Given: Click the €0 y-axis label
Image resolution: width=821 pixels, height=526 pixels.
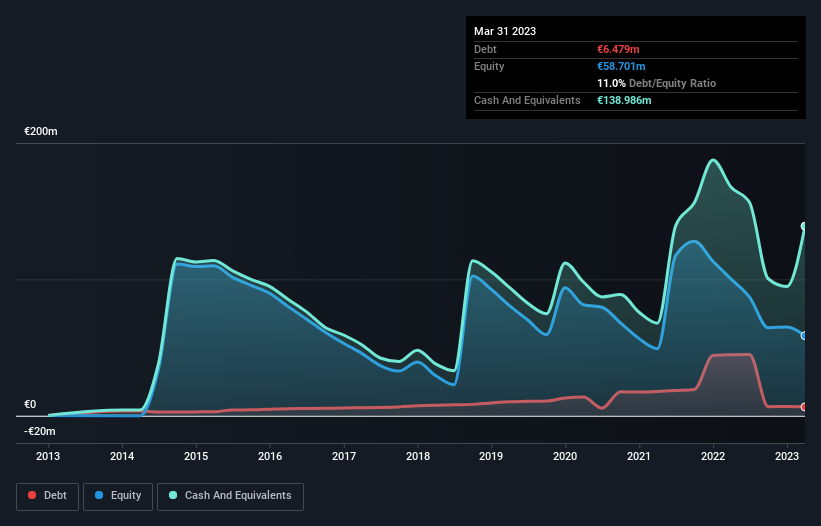Looking at the screenshot, I should pos(30,404).
